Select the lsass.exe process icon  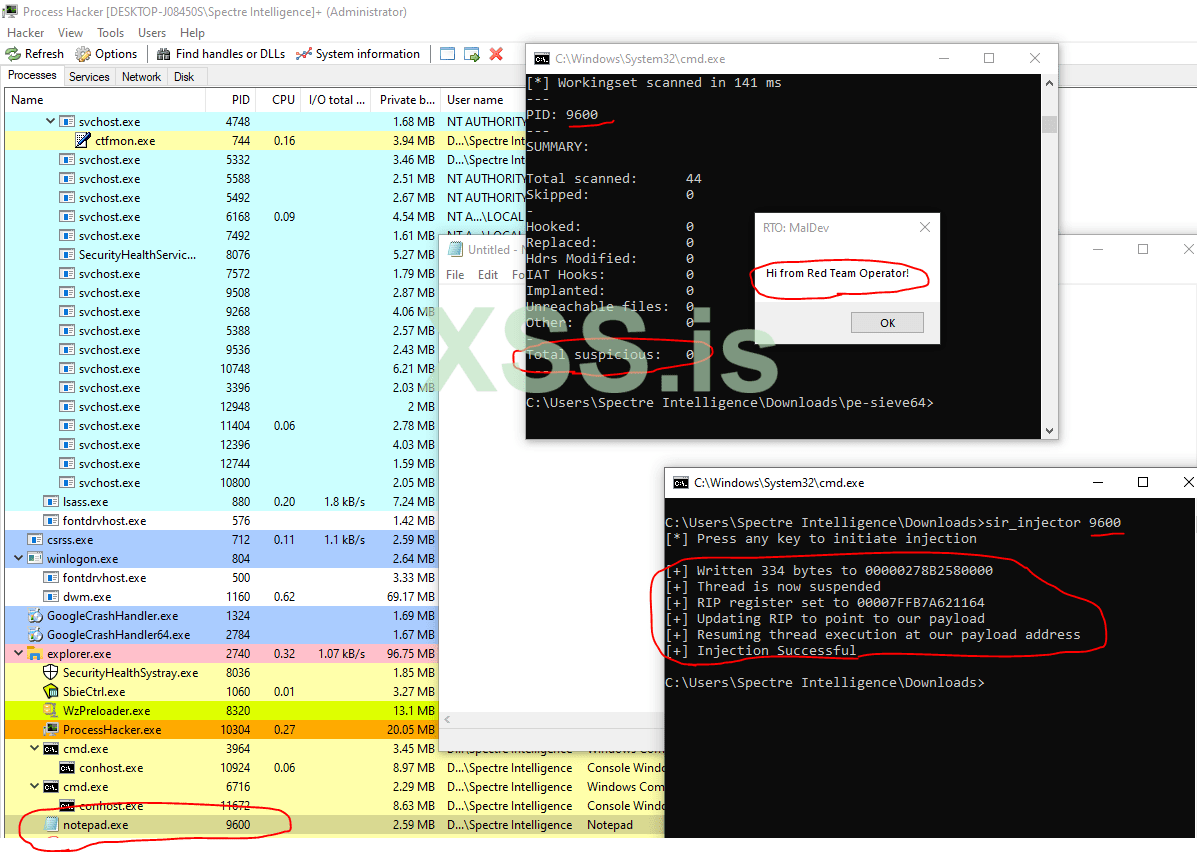pyautogui.click(x=51, y=502)
